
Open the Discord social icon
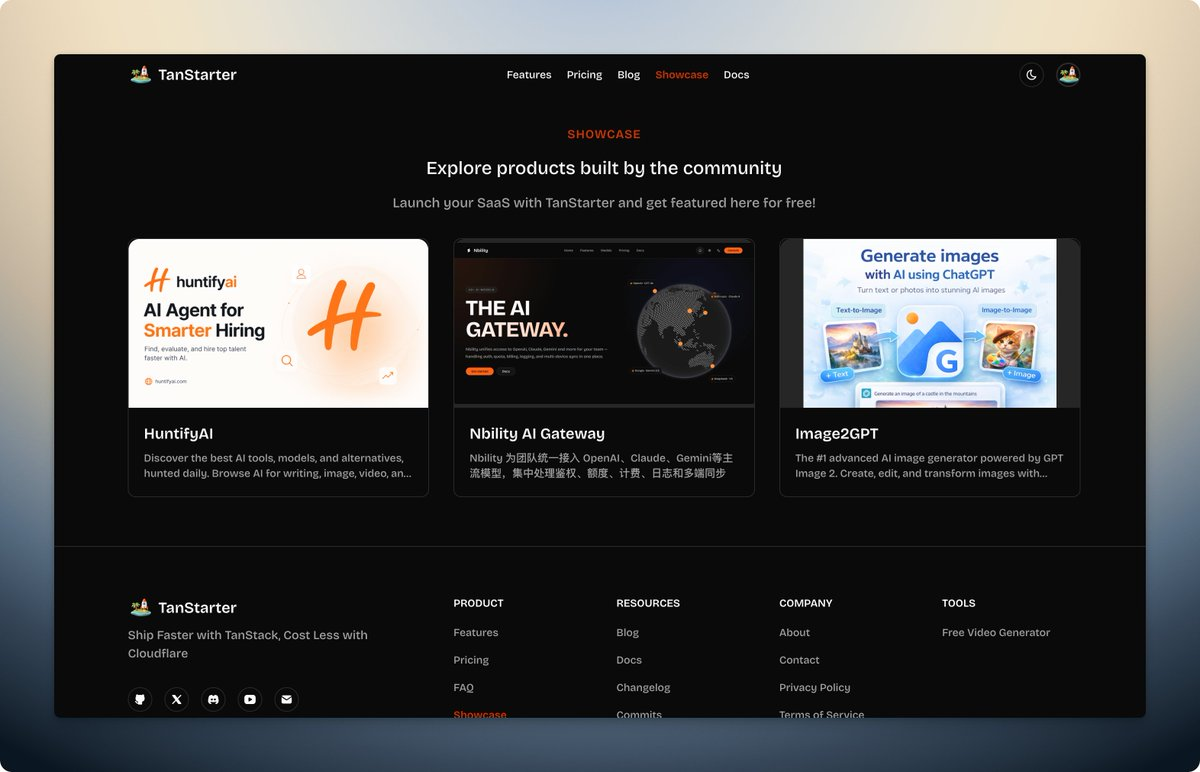pyautogui.click(x=213, y=700)
